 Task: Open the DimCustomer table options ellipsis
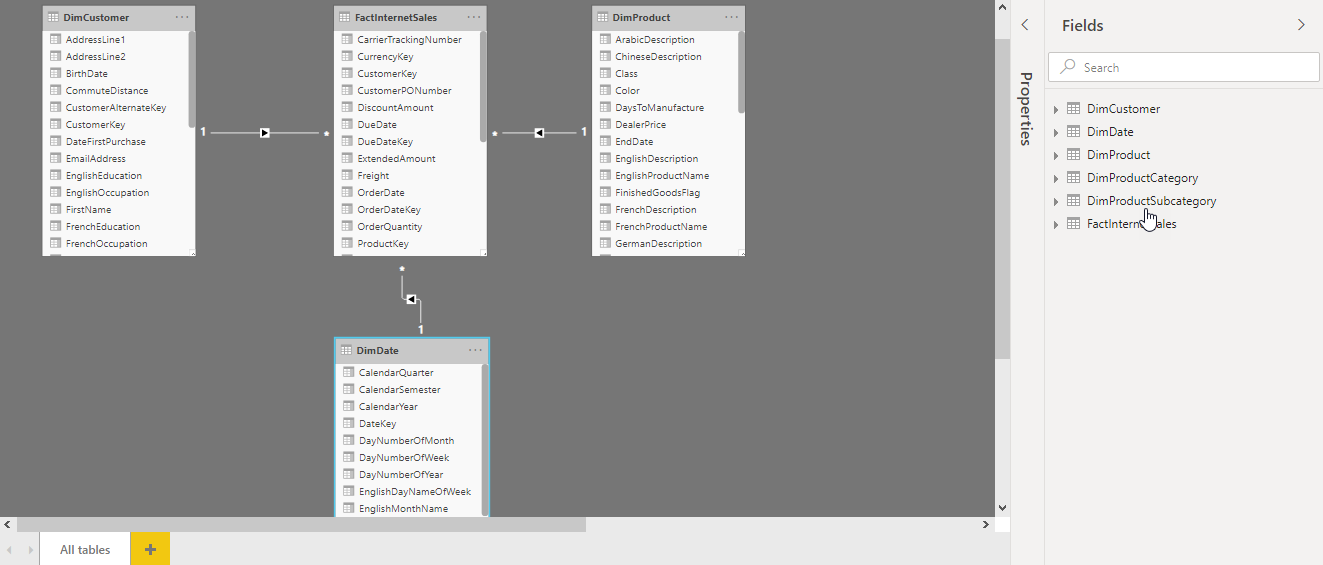tap(181, 17)
